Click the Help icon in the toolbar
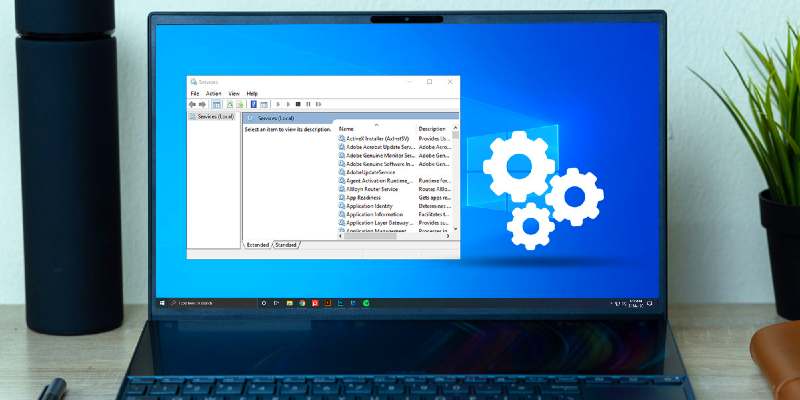800x400 pixels. click(254, 104)
